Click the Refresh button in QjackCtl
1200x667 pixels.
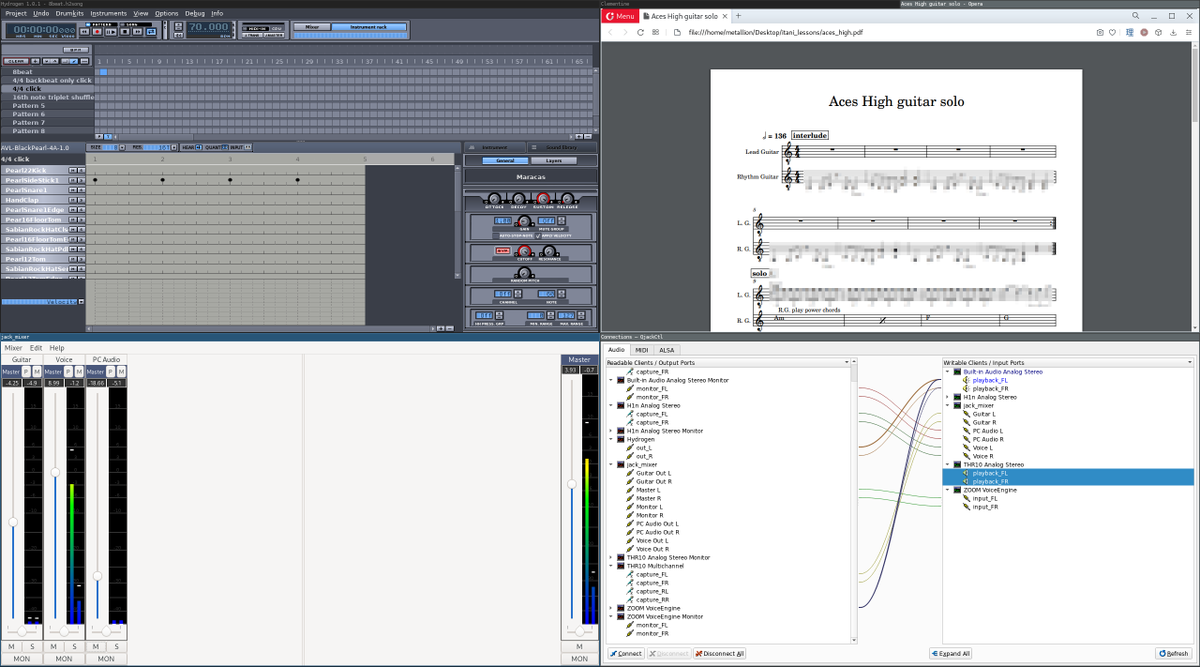[1174, 653]
